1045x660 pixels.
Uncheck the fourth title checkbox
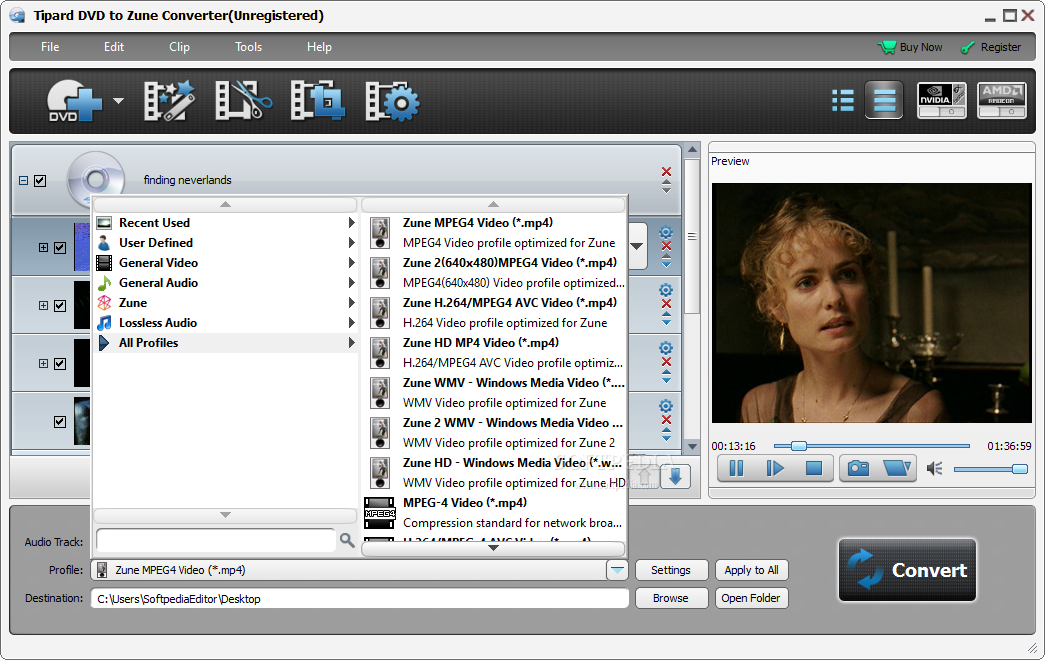click(x=60, y=421)
